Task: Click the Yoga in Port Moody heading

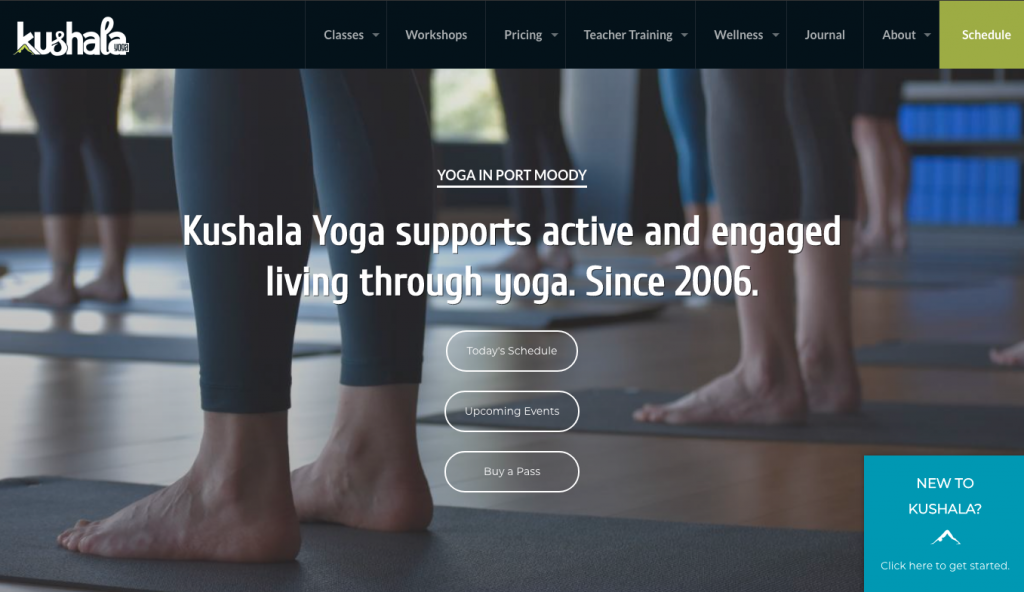Action: 512,175
